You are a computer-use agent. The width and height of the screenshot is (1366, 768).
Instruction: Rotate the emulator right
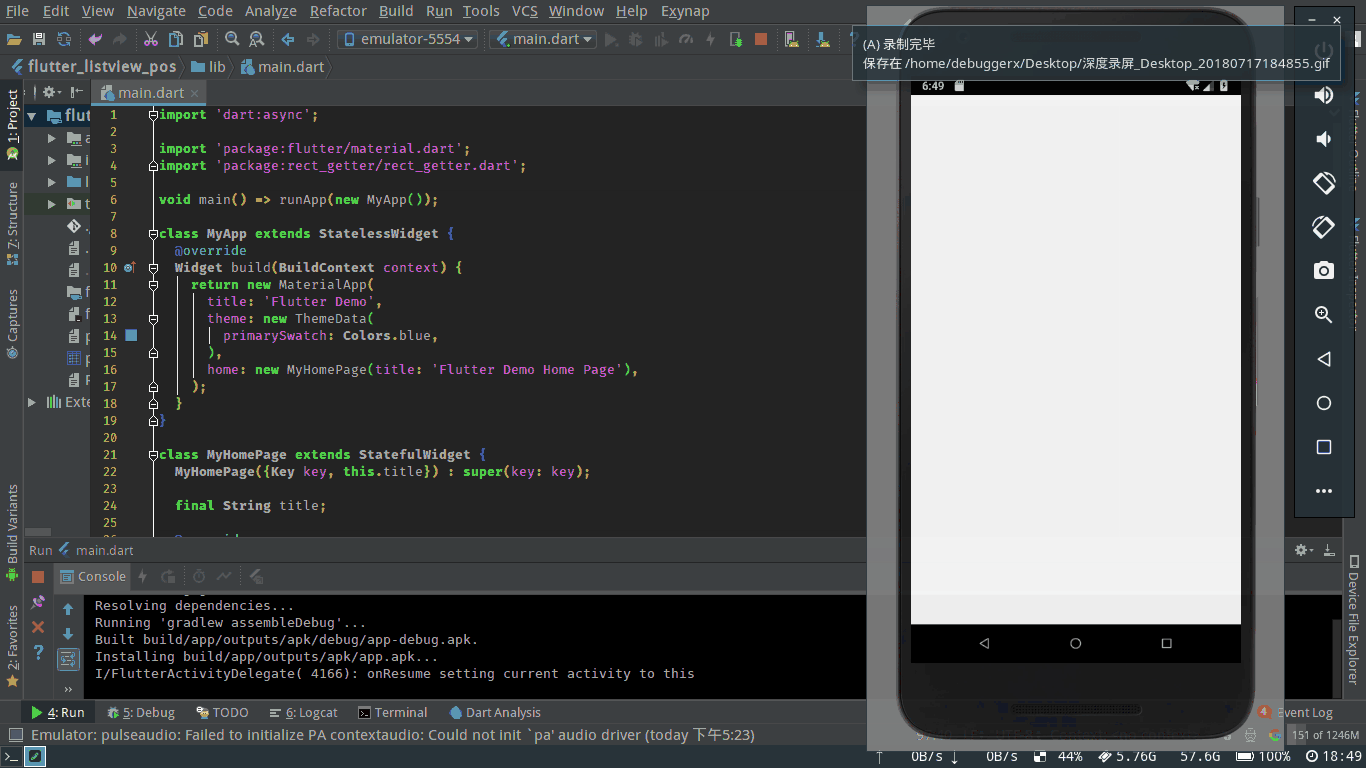coord(1324,227)
